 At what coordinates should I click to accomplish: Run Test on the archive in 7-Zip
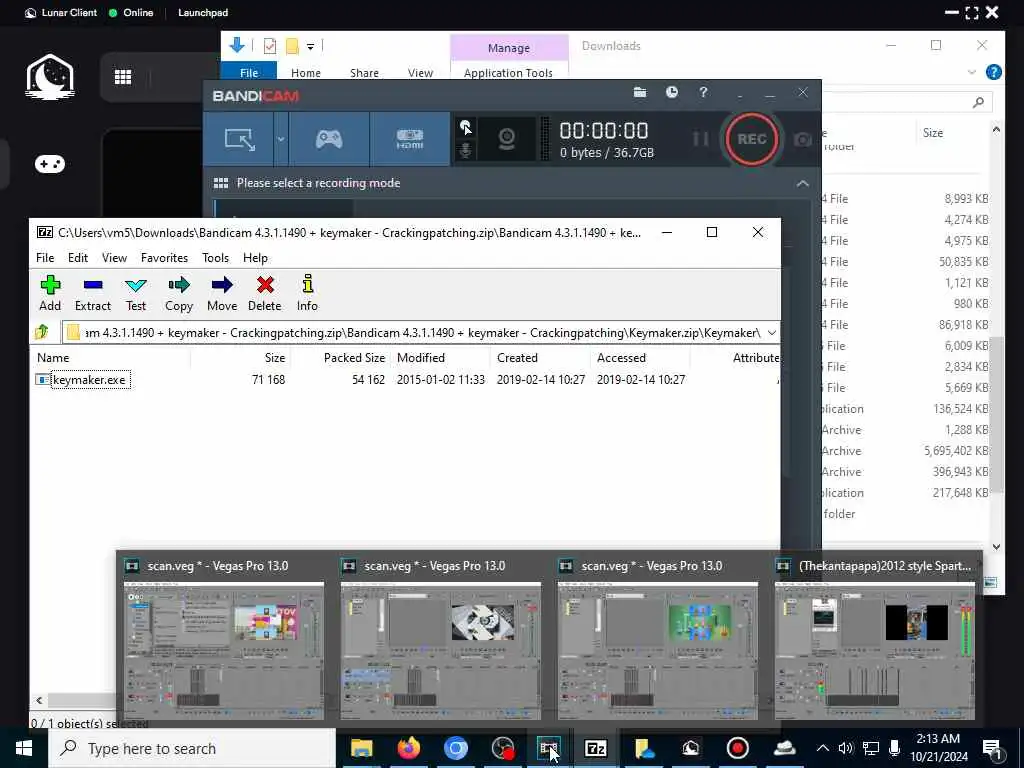click(x=136, y=293)
